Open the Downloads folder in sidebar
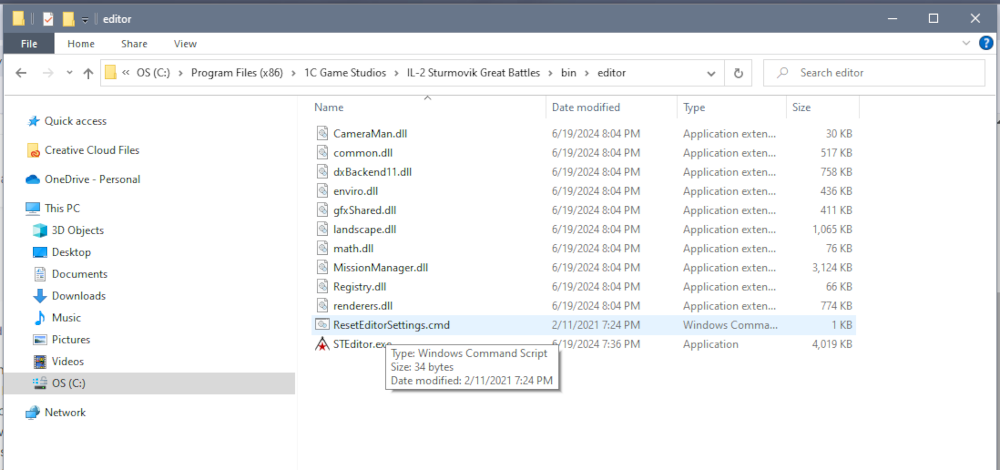This screenshot has height=470, width=1000. 79,296
